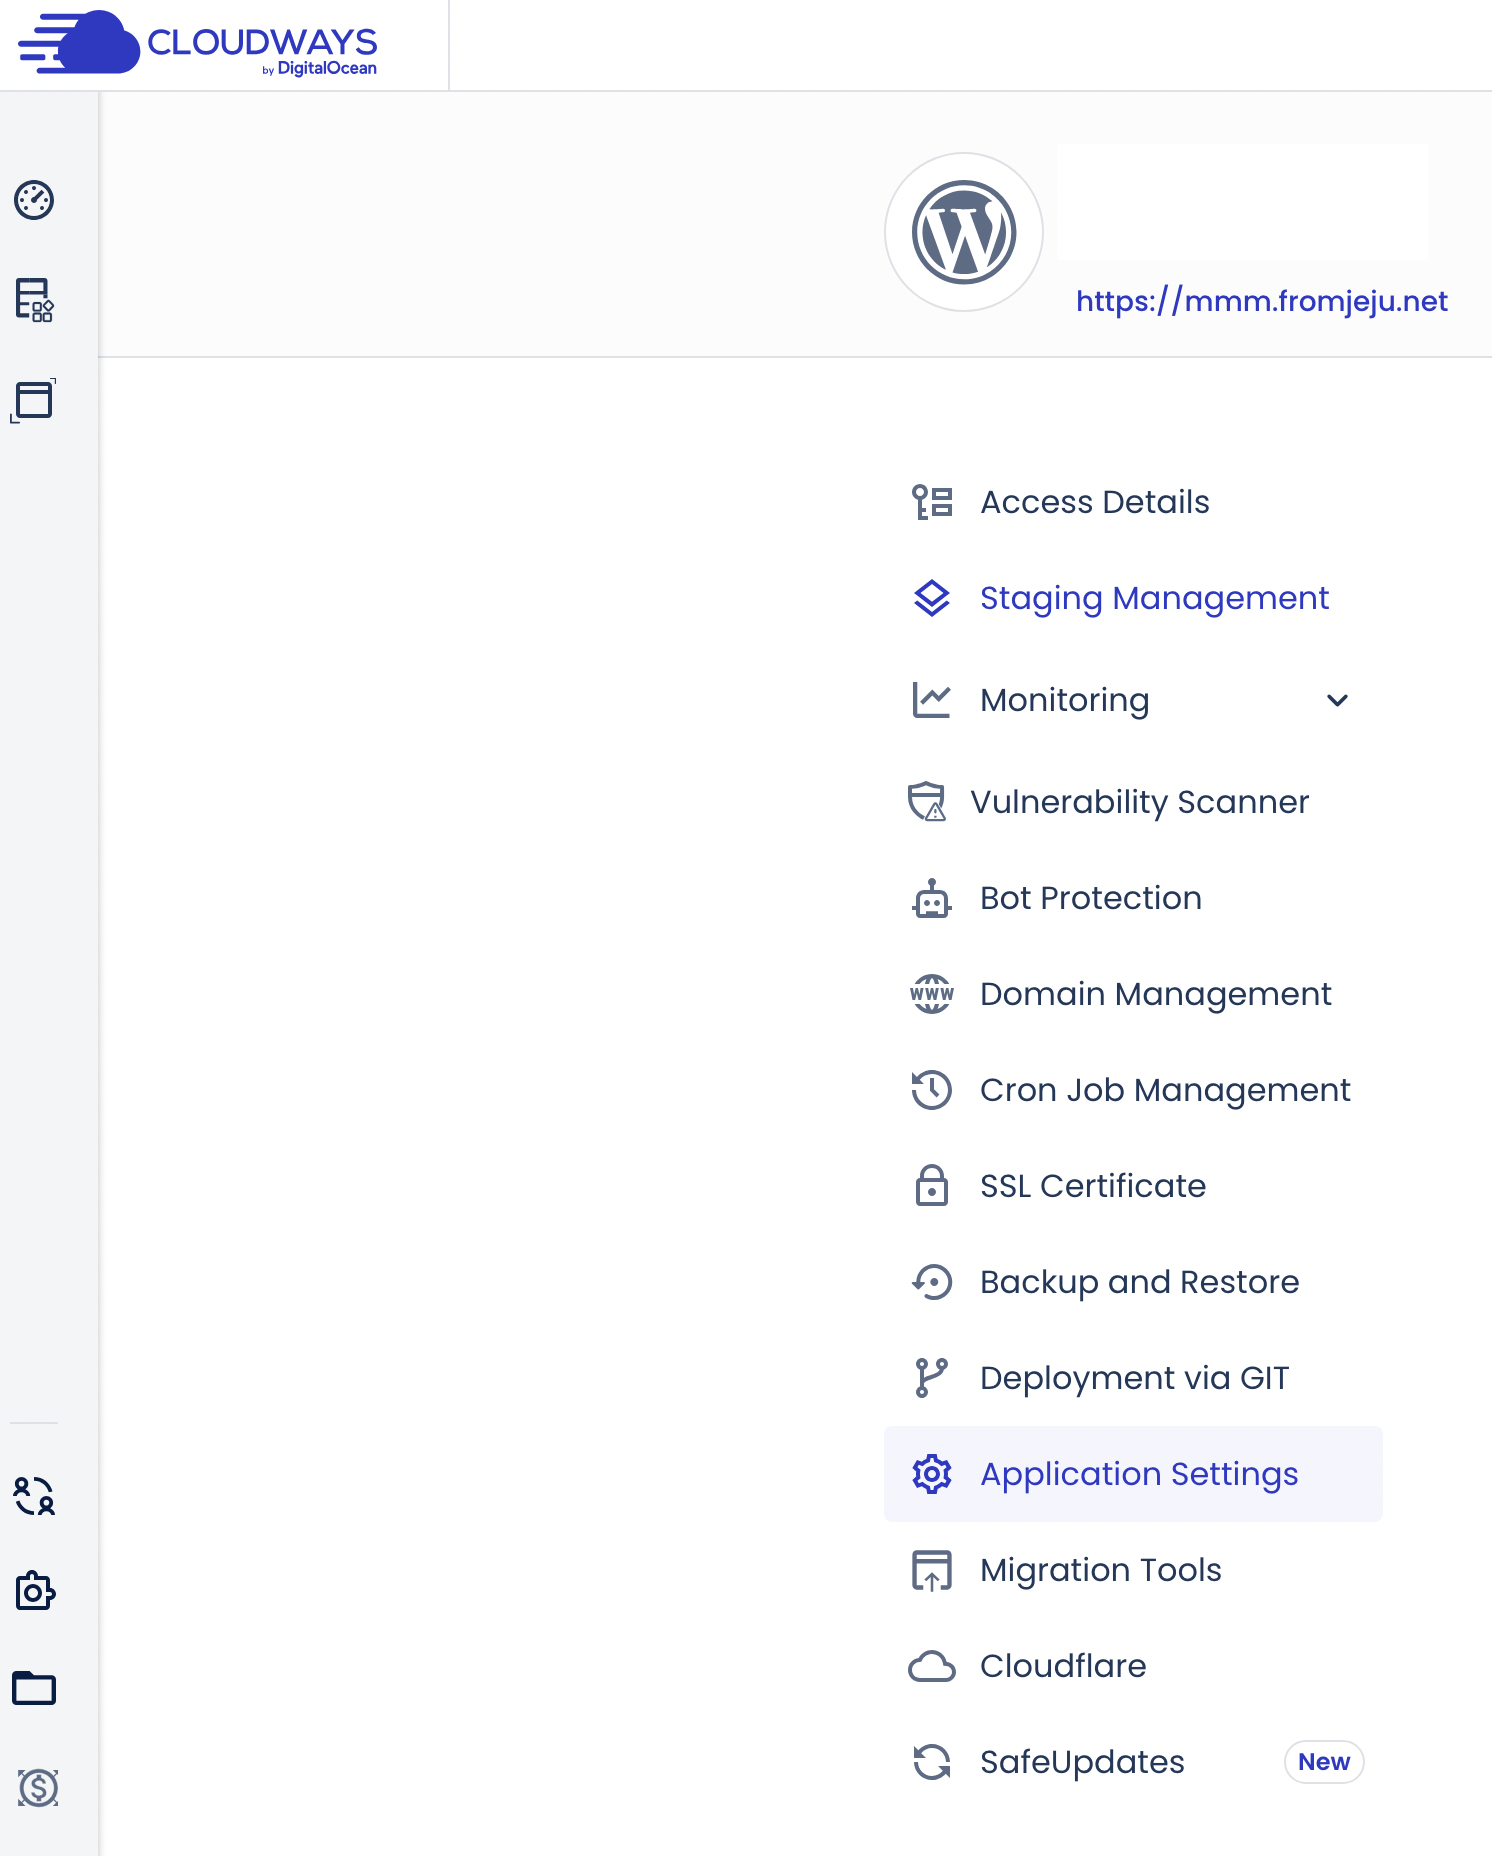Open Backup and Restore
The image size is (1492, 1856).
coord(1139,1282)
